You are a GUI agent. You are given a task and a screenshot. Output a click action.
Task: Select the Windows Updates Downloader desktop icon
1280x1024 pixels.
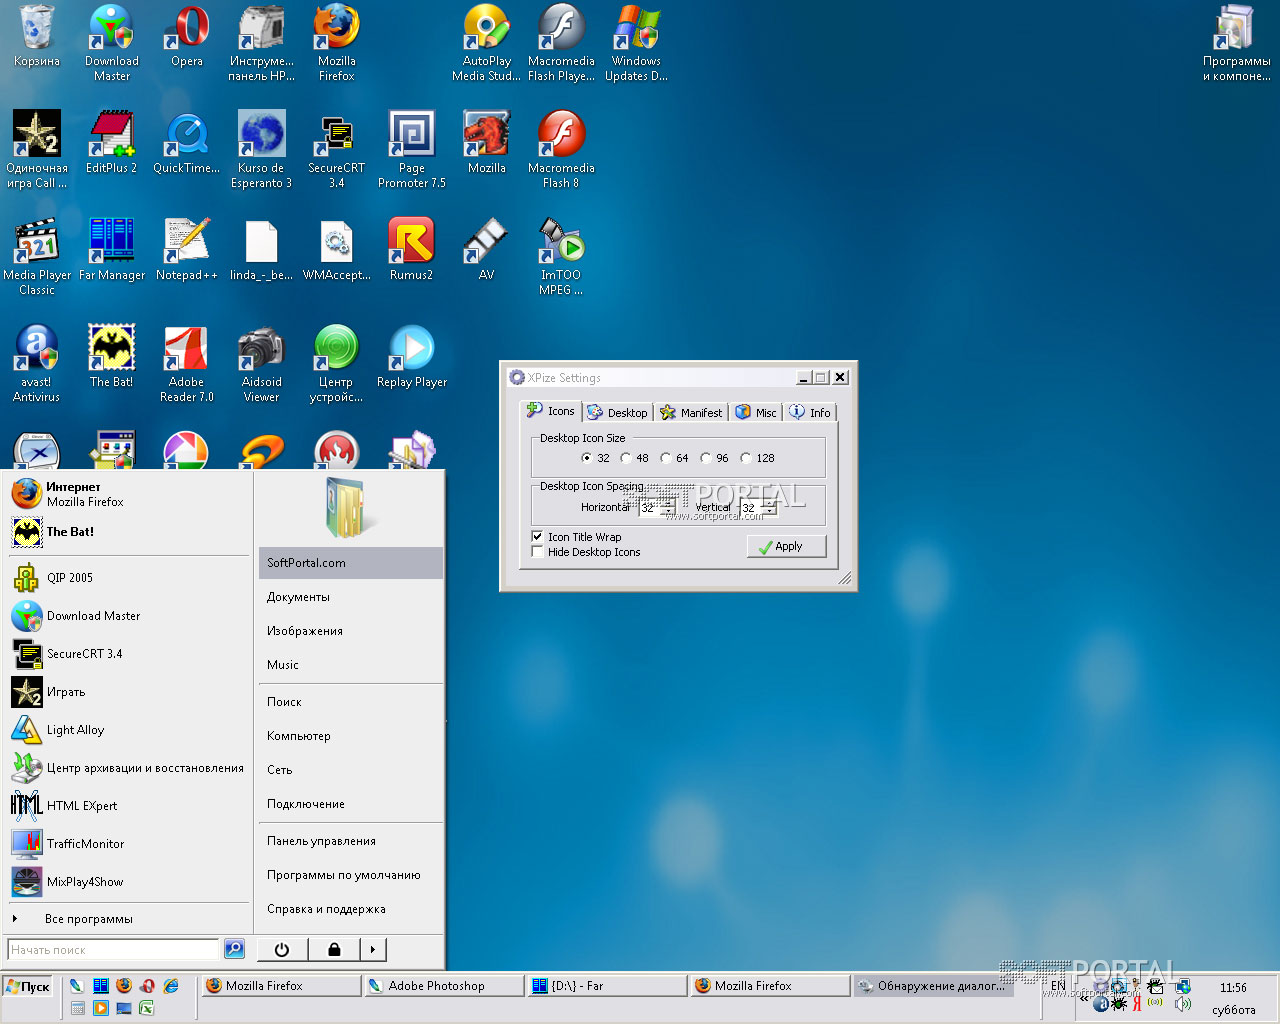[x=637, y=43]
